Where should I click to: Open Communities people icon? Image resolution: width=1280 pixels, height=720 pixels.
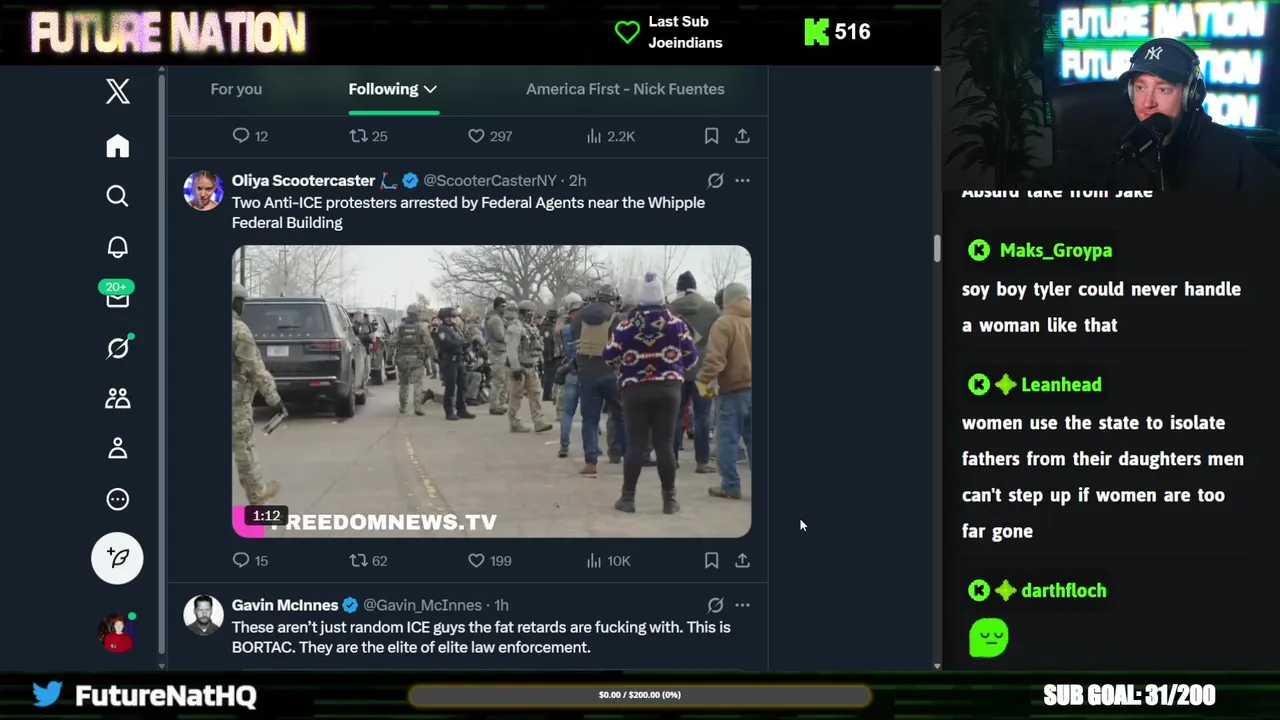[118, 398]
